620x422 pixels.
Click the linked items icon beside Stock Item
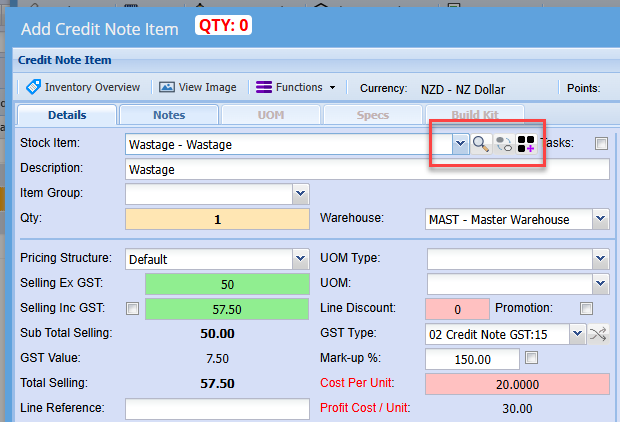tap(503, 144)
